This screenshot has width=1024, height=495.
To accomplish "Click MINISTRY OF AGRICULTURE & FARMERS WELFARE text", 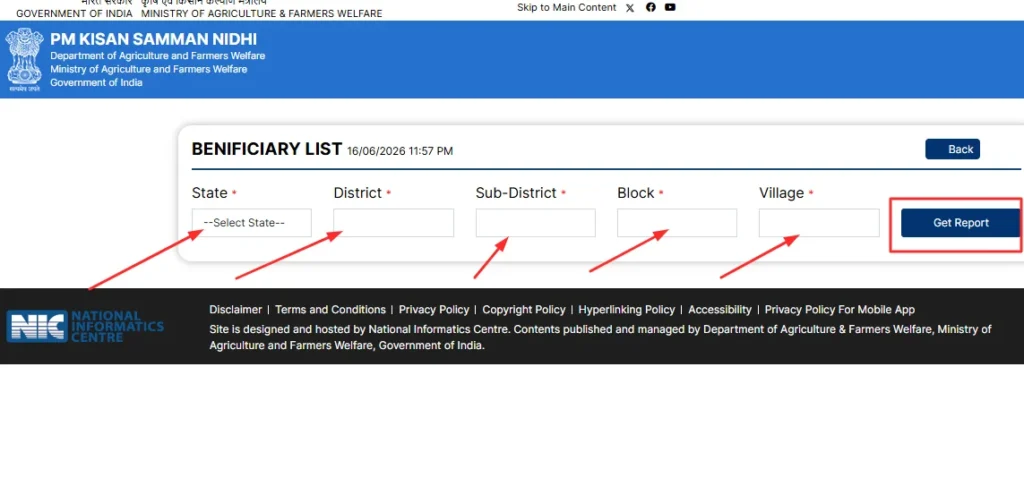I will pyautogui.click(x=261, y=13).
